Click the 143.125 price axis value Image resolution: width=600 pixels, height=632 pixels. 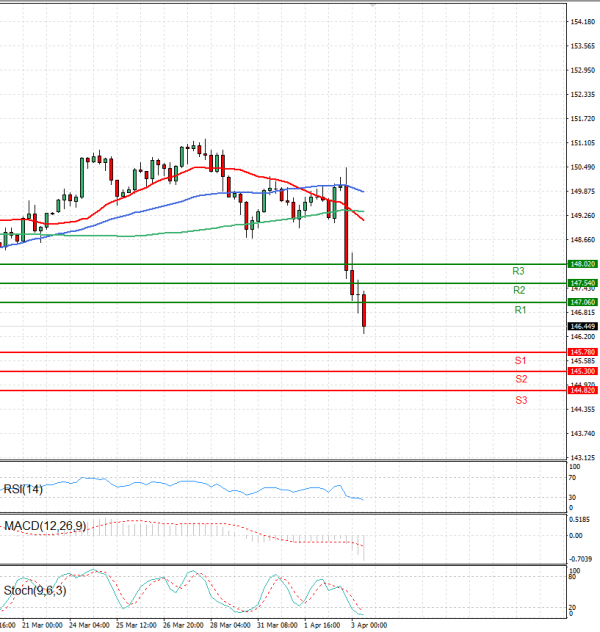click(x=583, y=457)
